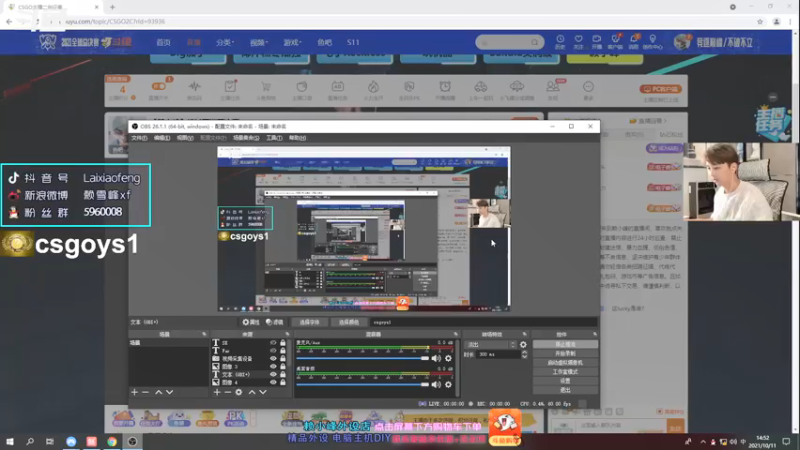The image size is (800, 450).
Task: Move selected source down
Action: tap(263, 392)
